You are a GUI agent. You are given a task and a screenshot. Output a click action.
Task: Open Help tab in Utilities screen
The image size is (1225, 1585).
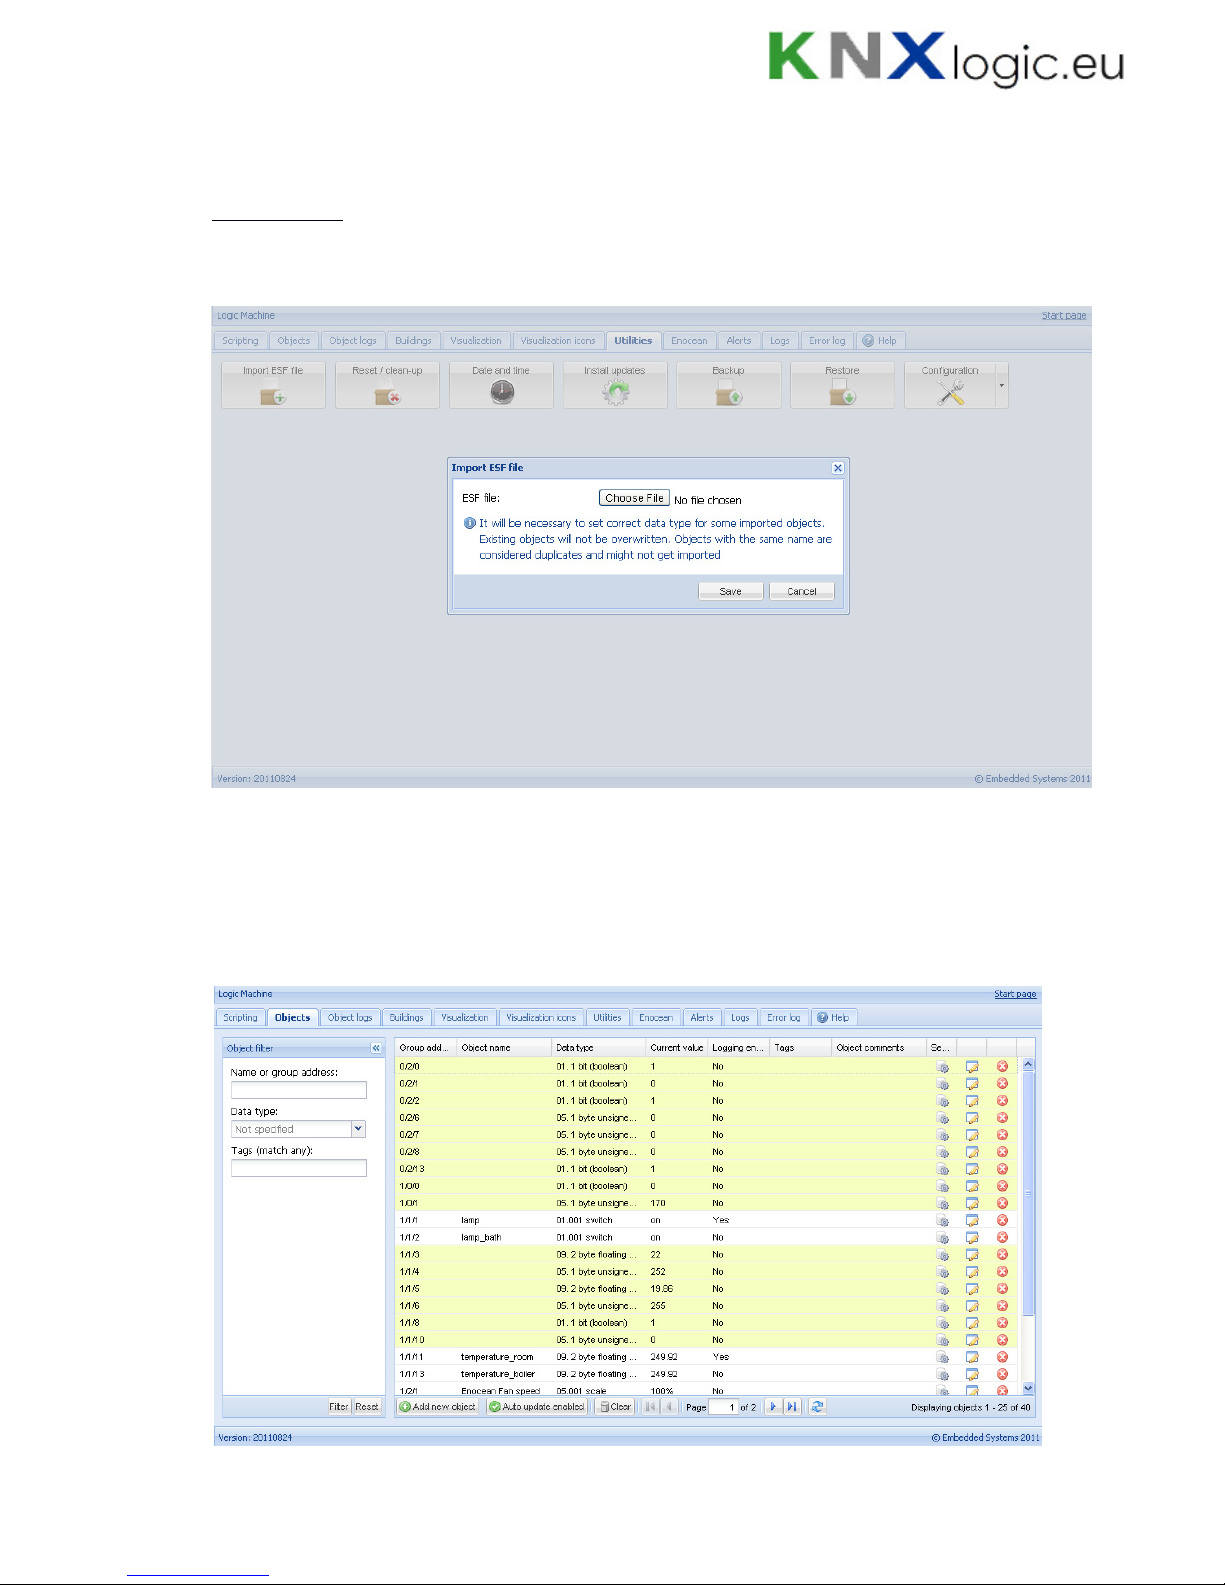point(880,341)
